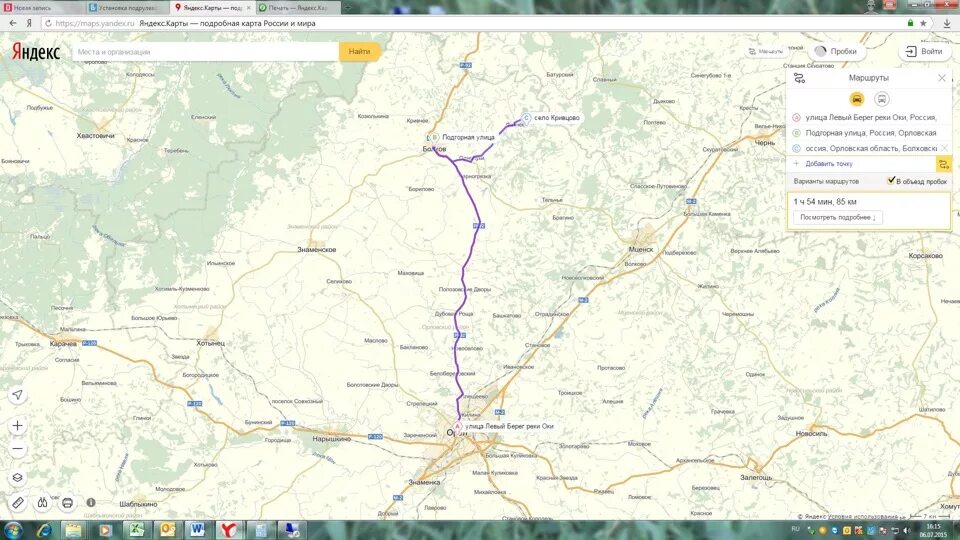Screen dimensions: 960x540
Task: Click the browser back arrow
Action: click(13, 23)
